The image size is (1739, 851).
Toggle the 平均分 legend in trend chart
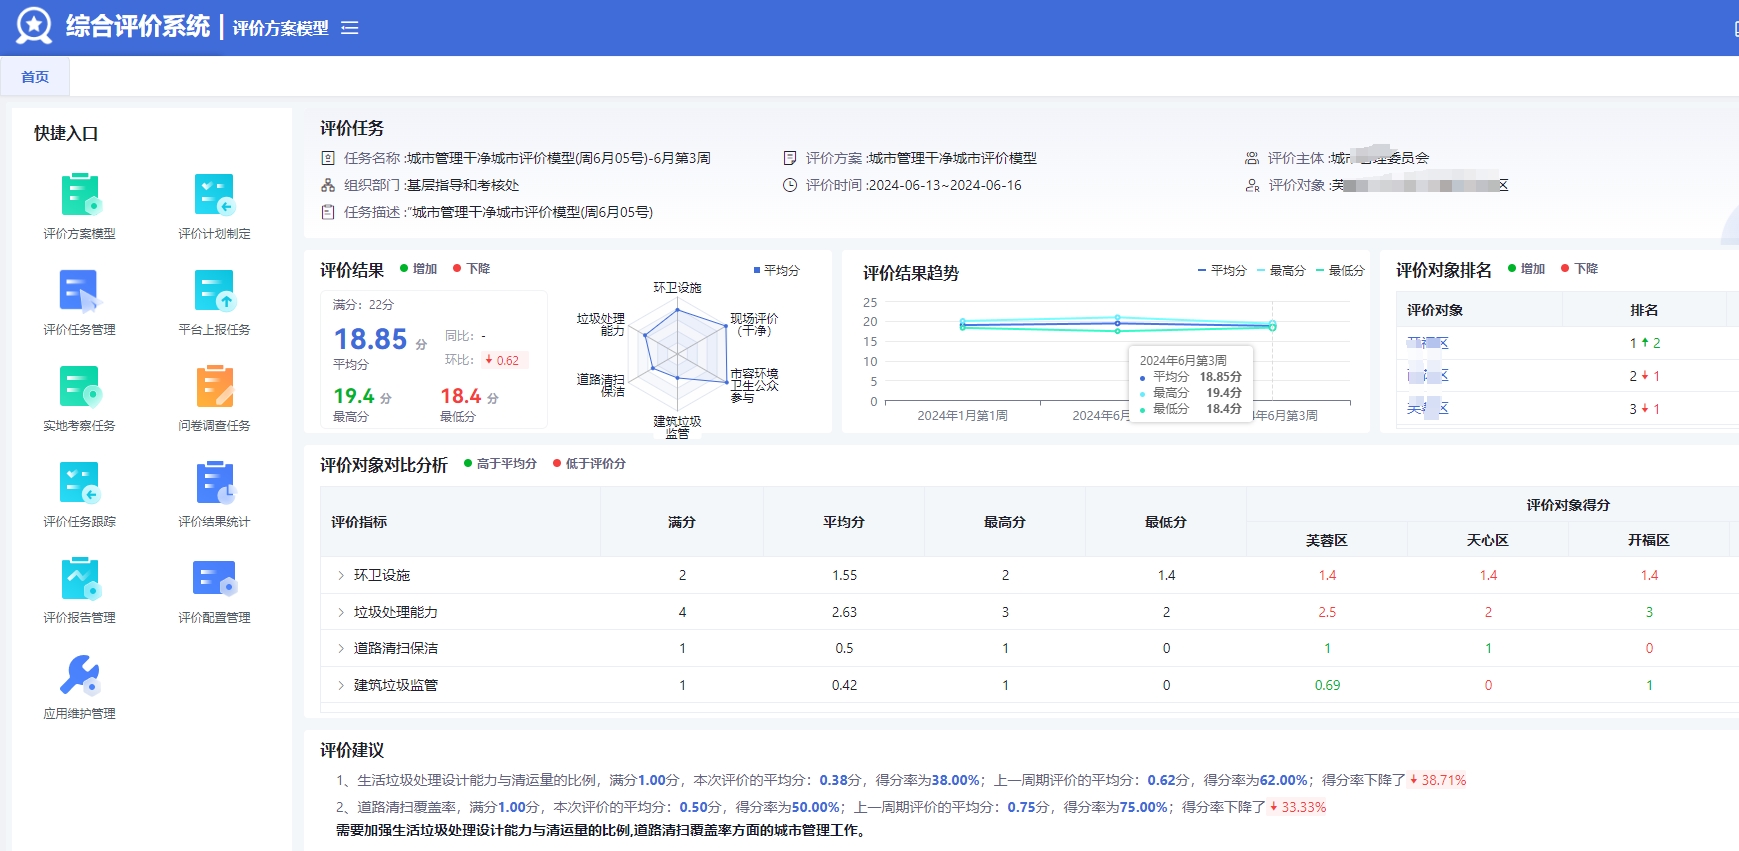tap(1222, 271)
